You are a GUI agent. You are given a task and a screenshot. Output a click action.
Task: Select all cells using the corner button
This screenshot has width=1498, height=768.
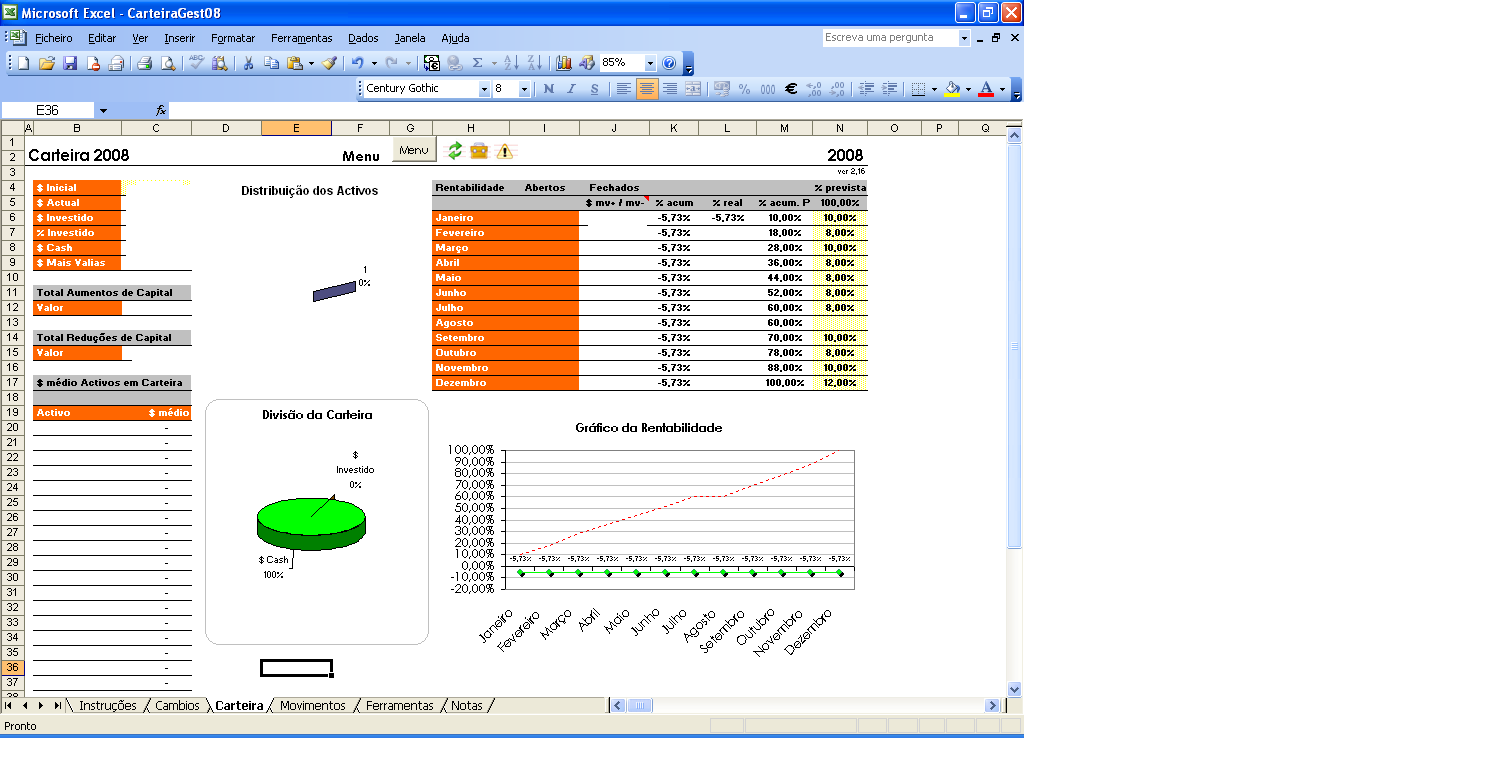[x=12, y=128]
